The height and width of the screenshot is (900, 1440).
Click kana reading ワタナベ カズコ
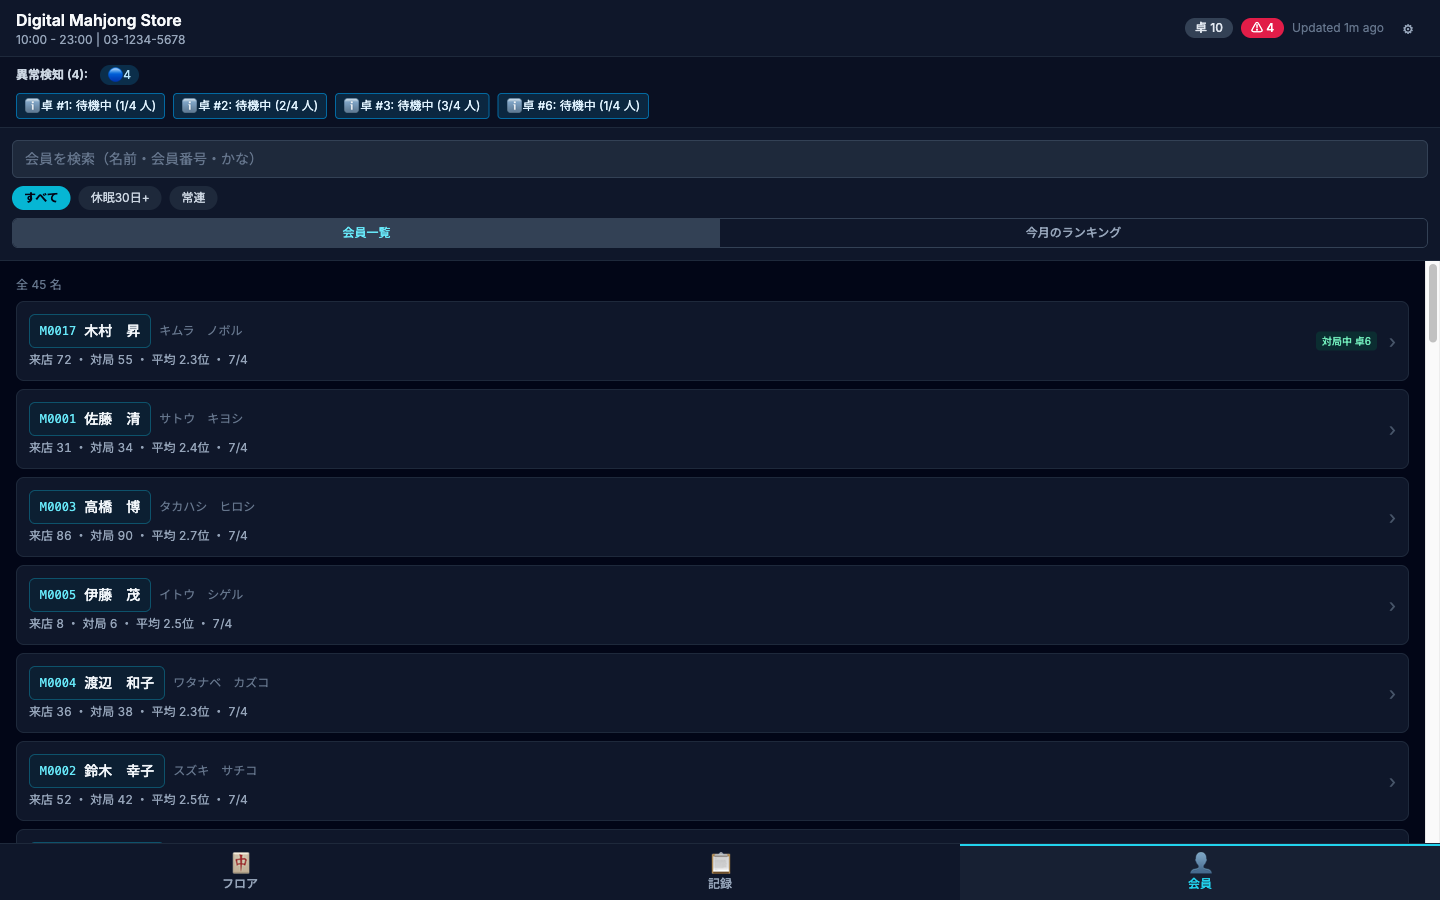[221, 683]
